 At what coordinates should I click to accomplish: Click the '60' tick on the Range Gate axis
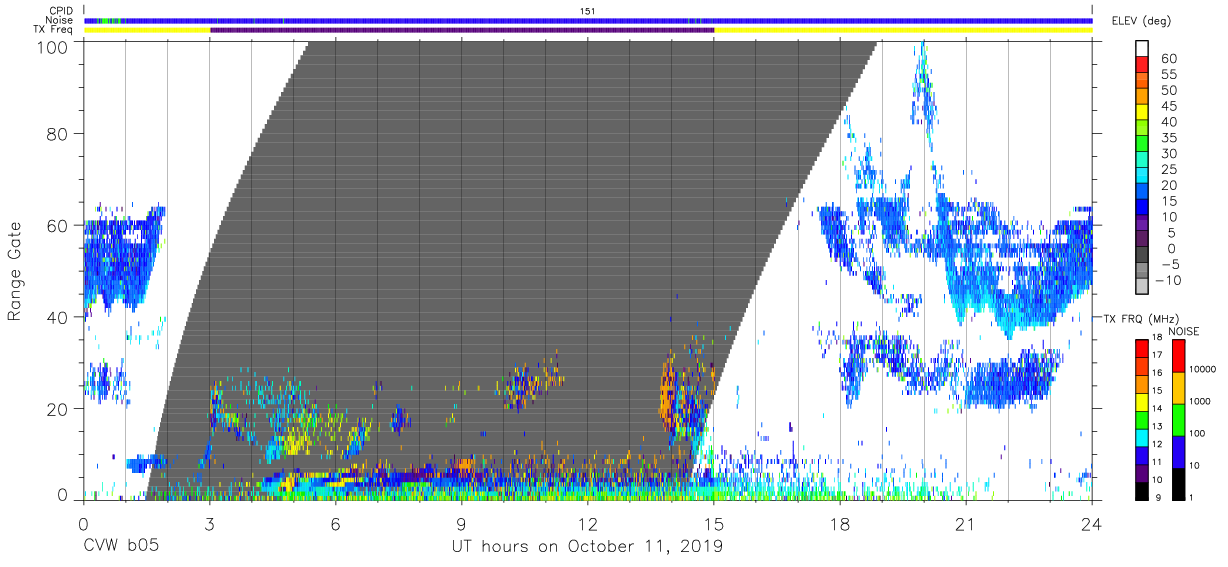click(x=59, y=225)
